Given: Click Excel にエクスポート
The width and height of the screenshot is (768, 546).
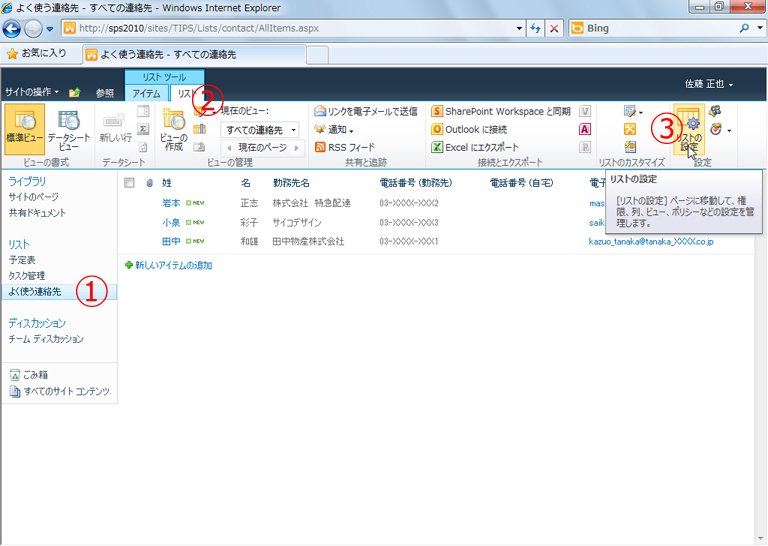Looking at the screenshot, I should point(475,147).
